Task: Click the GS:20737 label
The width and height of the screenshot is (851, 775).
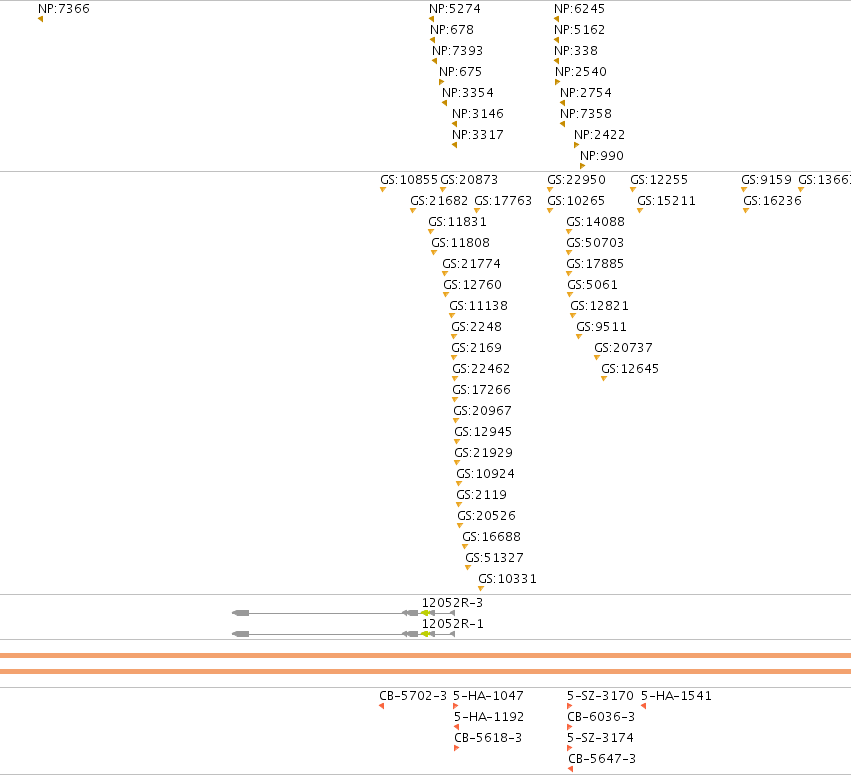Action: (623, 348)
